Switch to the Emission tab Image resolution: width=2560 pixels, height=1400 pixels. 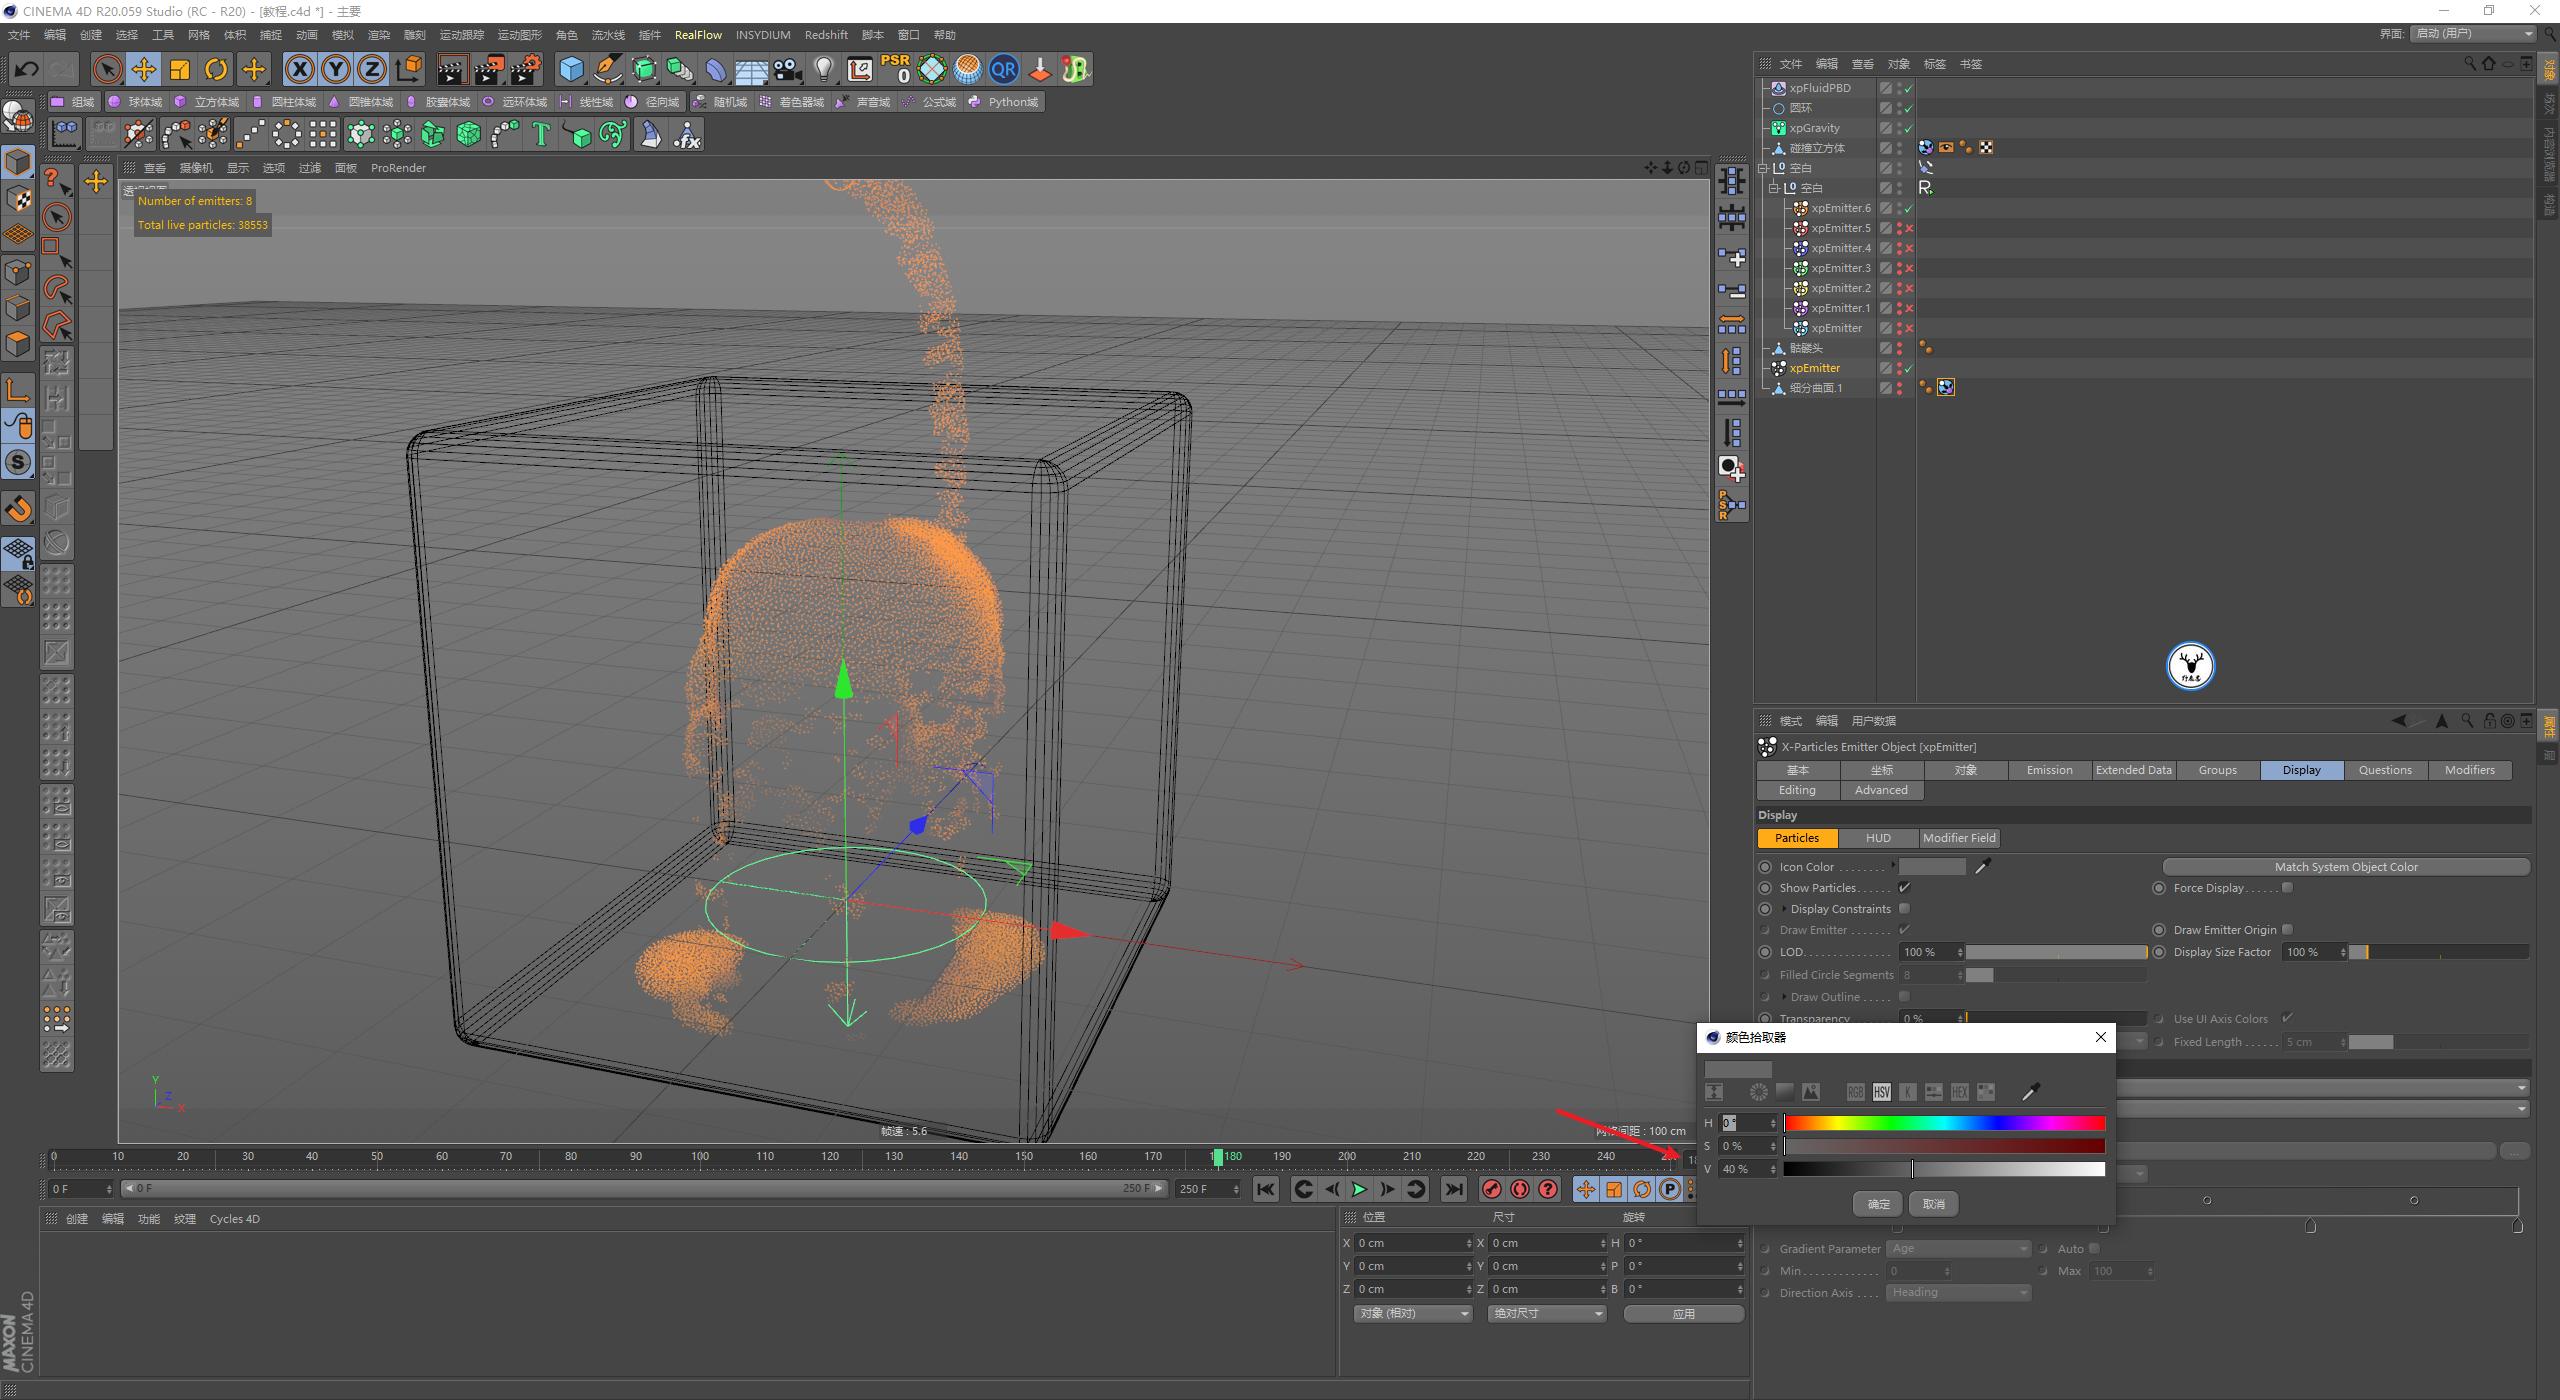pyautogui.click(x=2049, y=769)
